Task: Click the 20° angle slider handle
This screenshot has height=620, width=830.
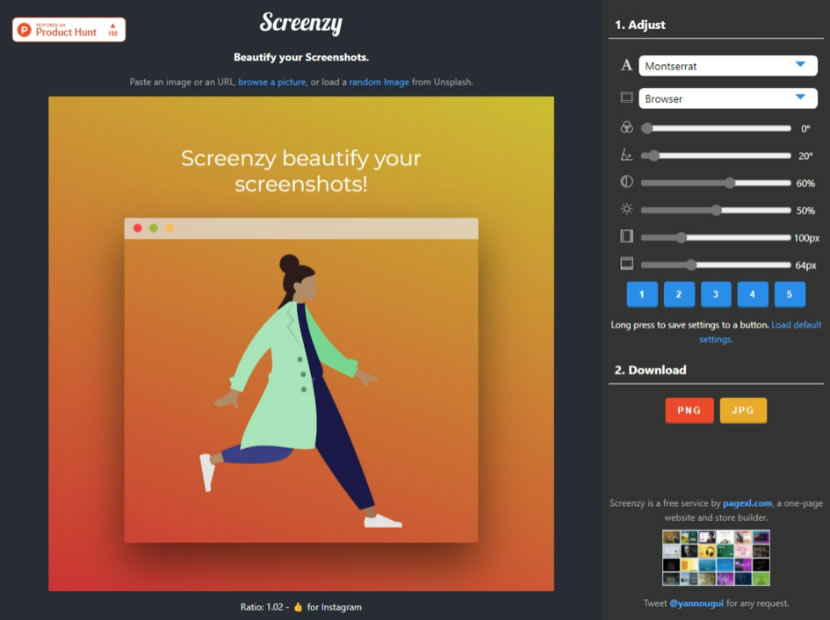Action: pyautogui.click(x=655, y=156)
